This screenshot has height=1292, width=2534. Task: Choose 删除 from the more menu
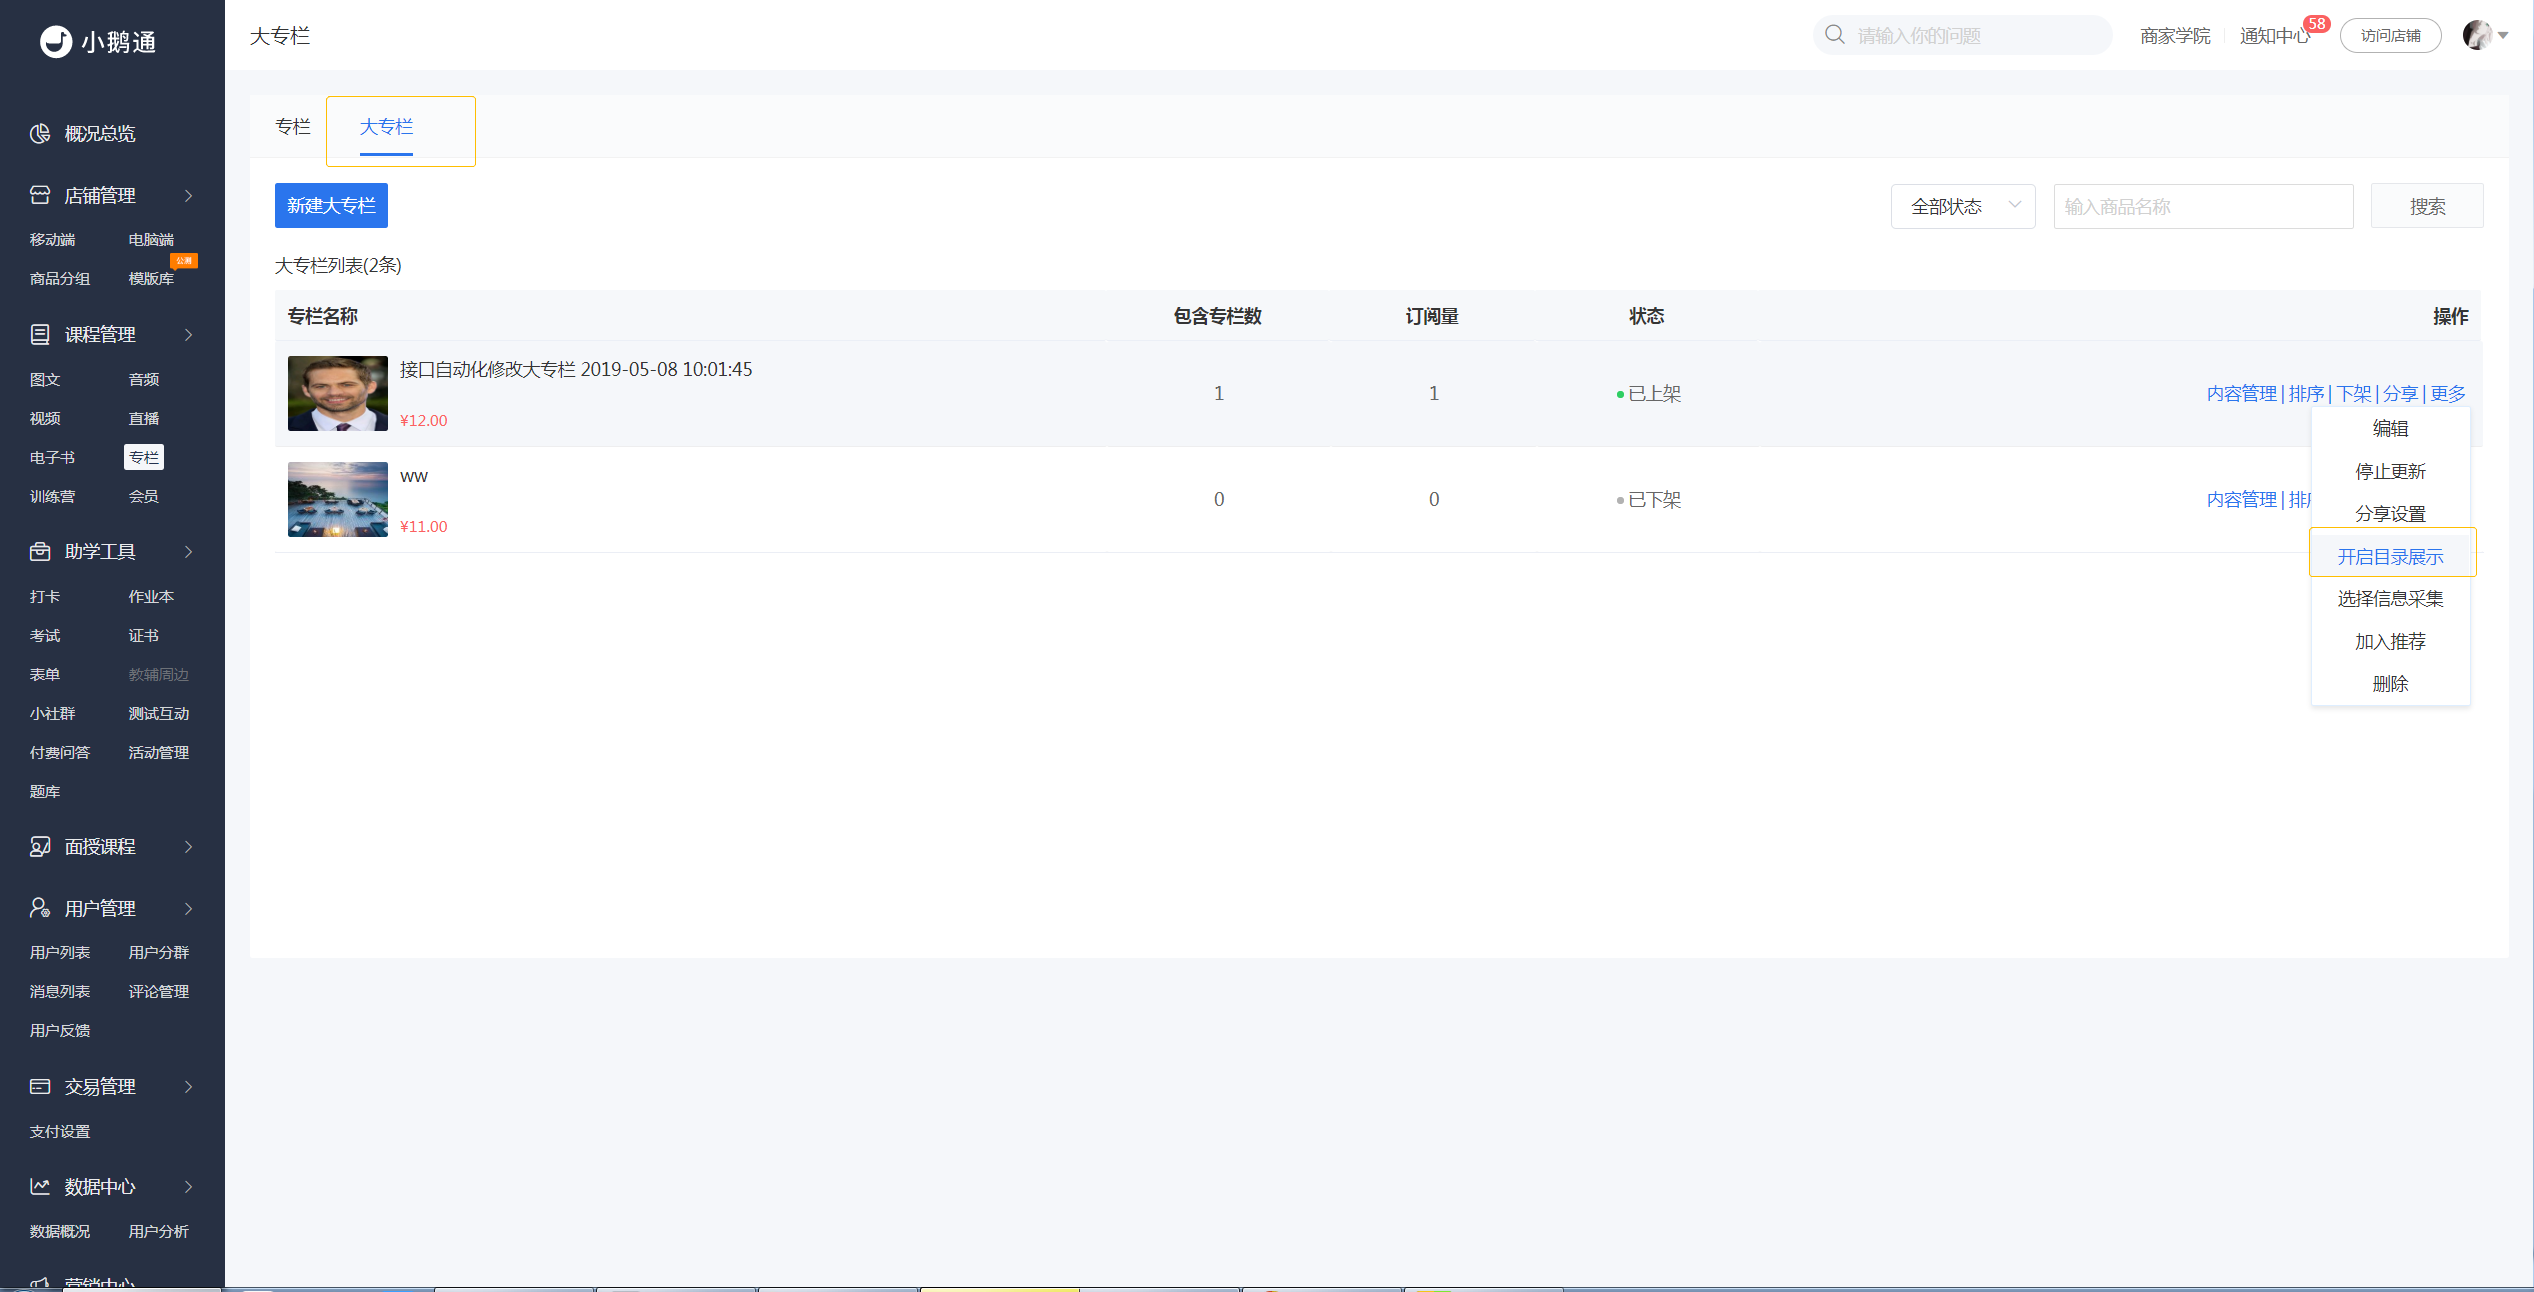click(2390, 684)
